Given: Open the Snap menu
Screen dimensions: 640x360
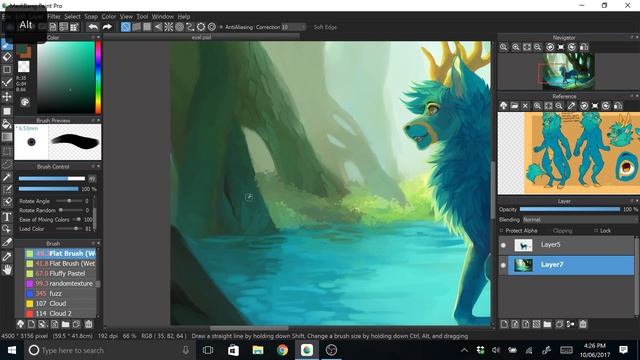Looking at the screenshot, I should (91, 16).
